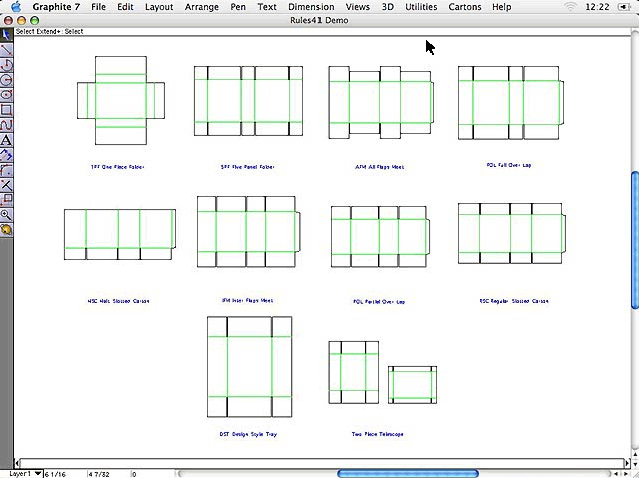
Task: Select the Line tool
Action: 6,49
